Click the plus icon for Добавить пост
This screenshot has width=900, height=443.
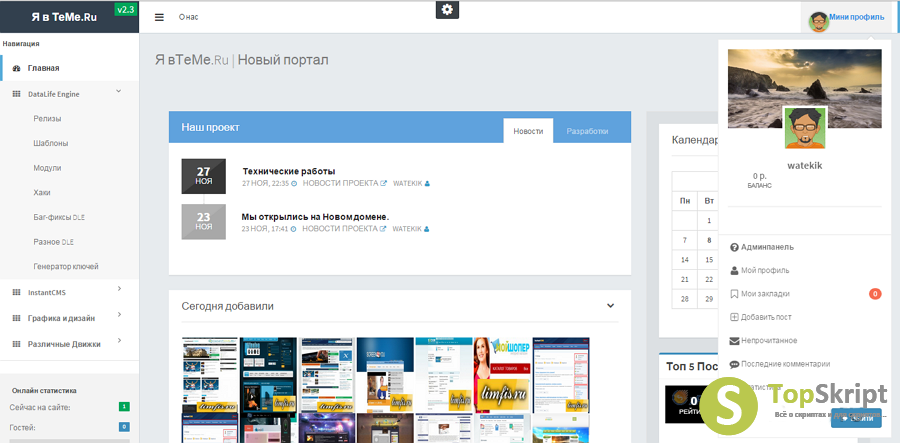pyautogui.click(x=734, y=317)
